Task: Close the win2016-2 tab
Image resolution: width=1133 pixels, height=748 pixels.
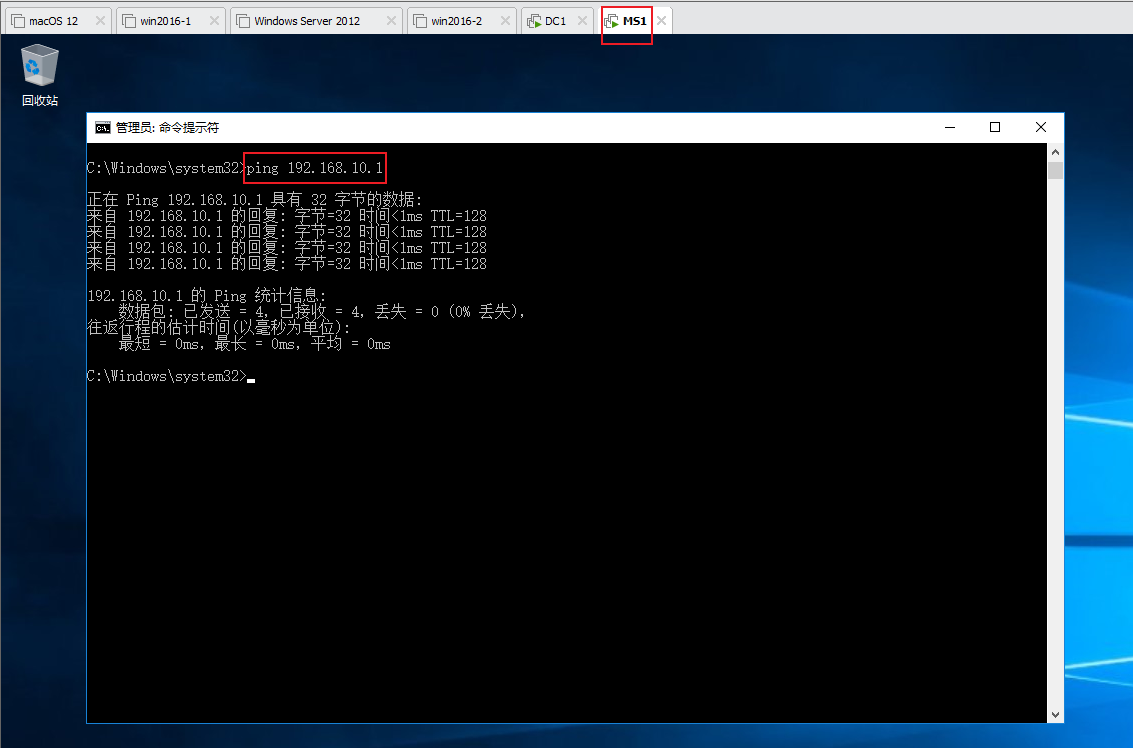Action: (506, 21)
